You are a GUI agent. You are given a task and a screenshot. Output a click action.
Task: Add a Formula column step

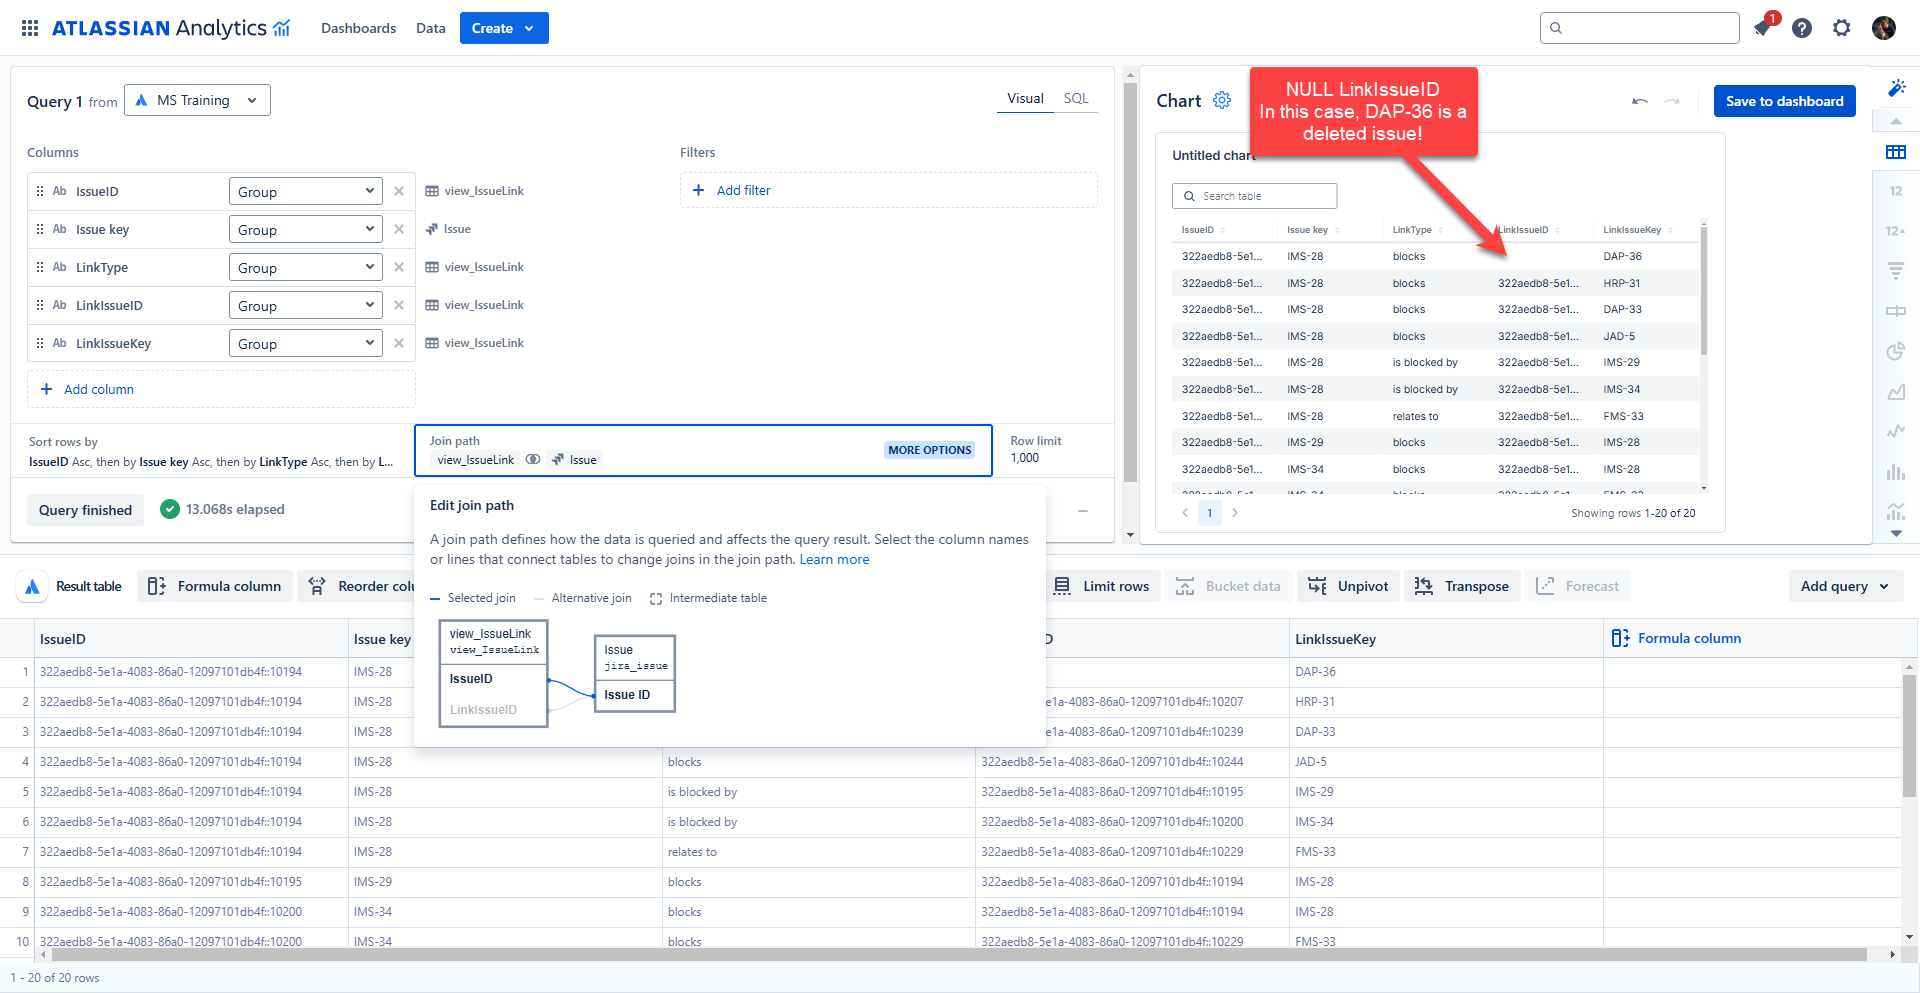pos(215,586)
